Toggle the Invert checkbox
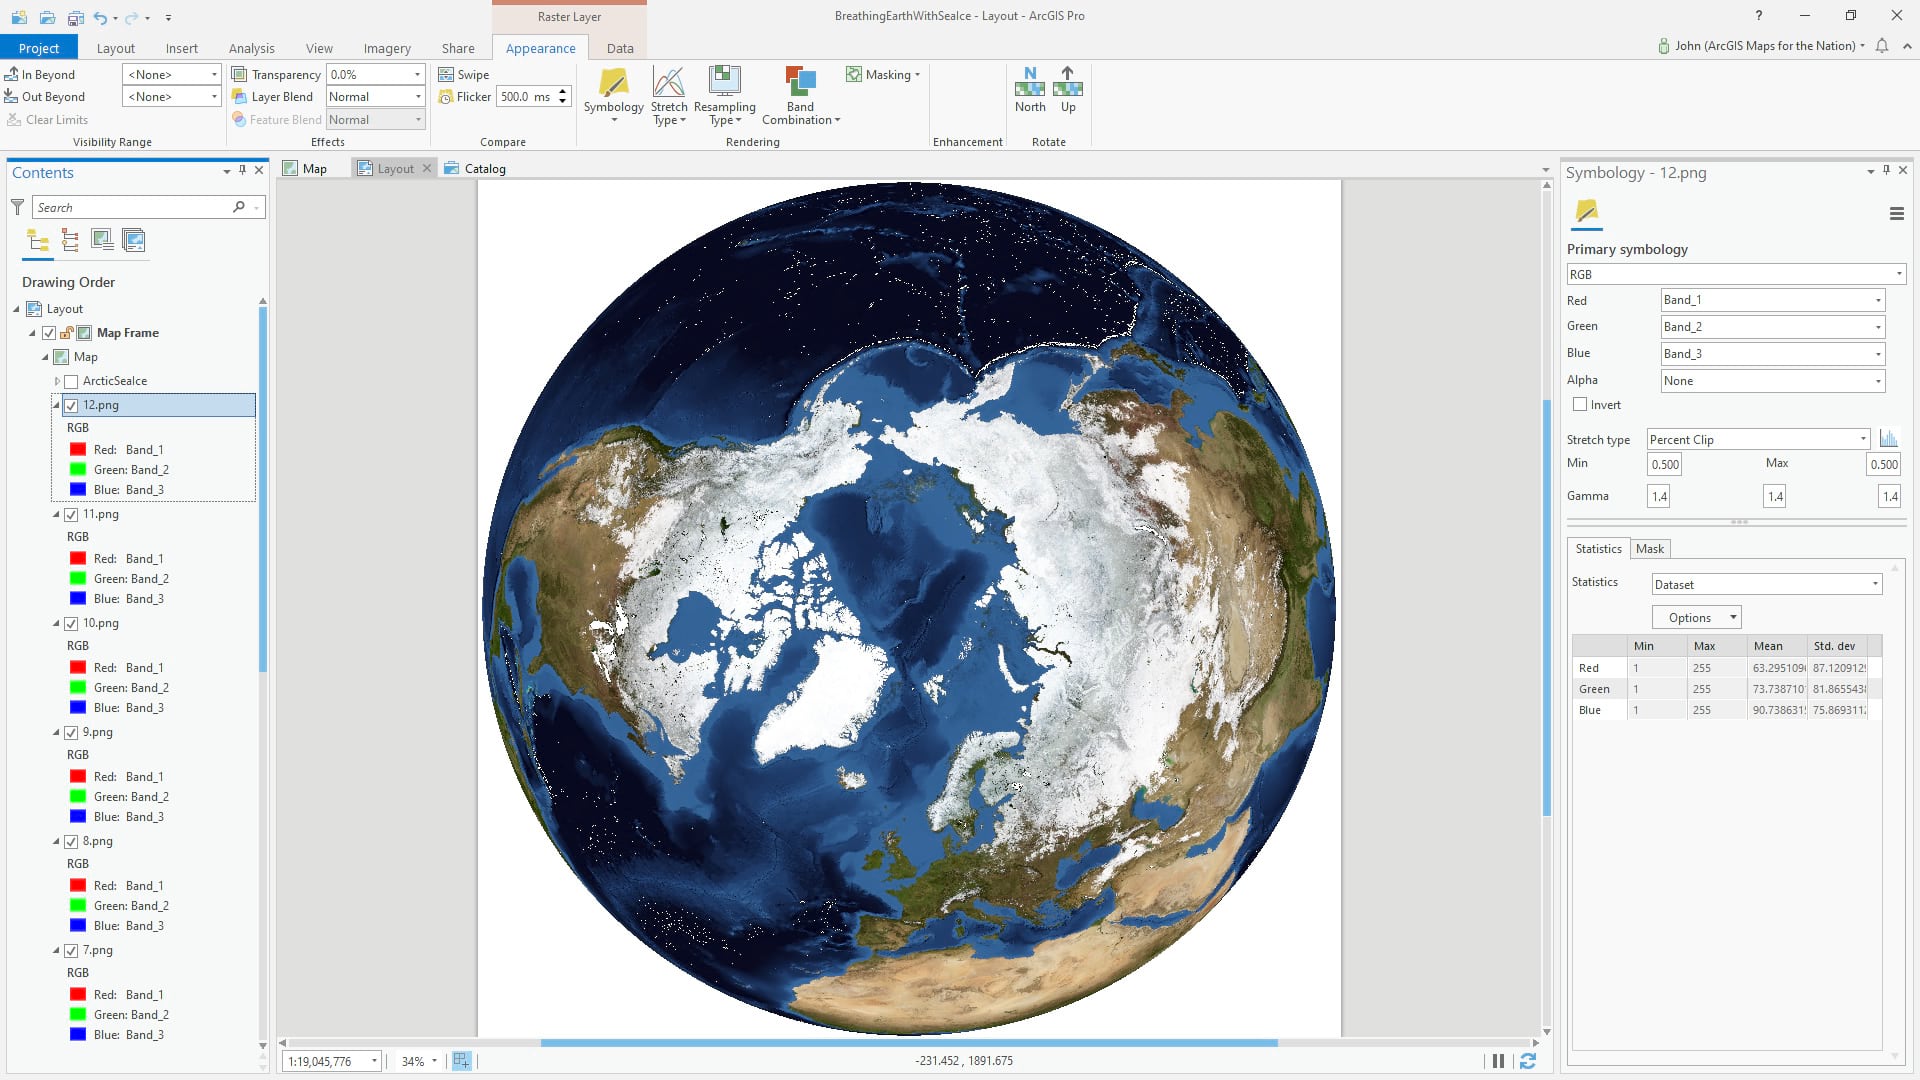This screenshot has width=1920, height=1080. pos(1580,405)
